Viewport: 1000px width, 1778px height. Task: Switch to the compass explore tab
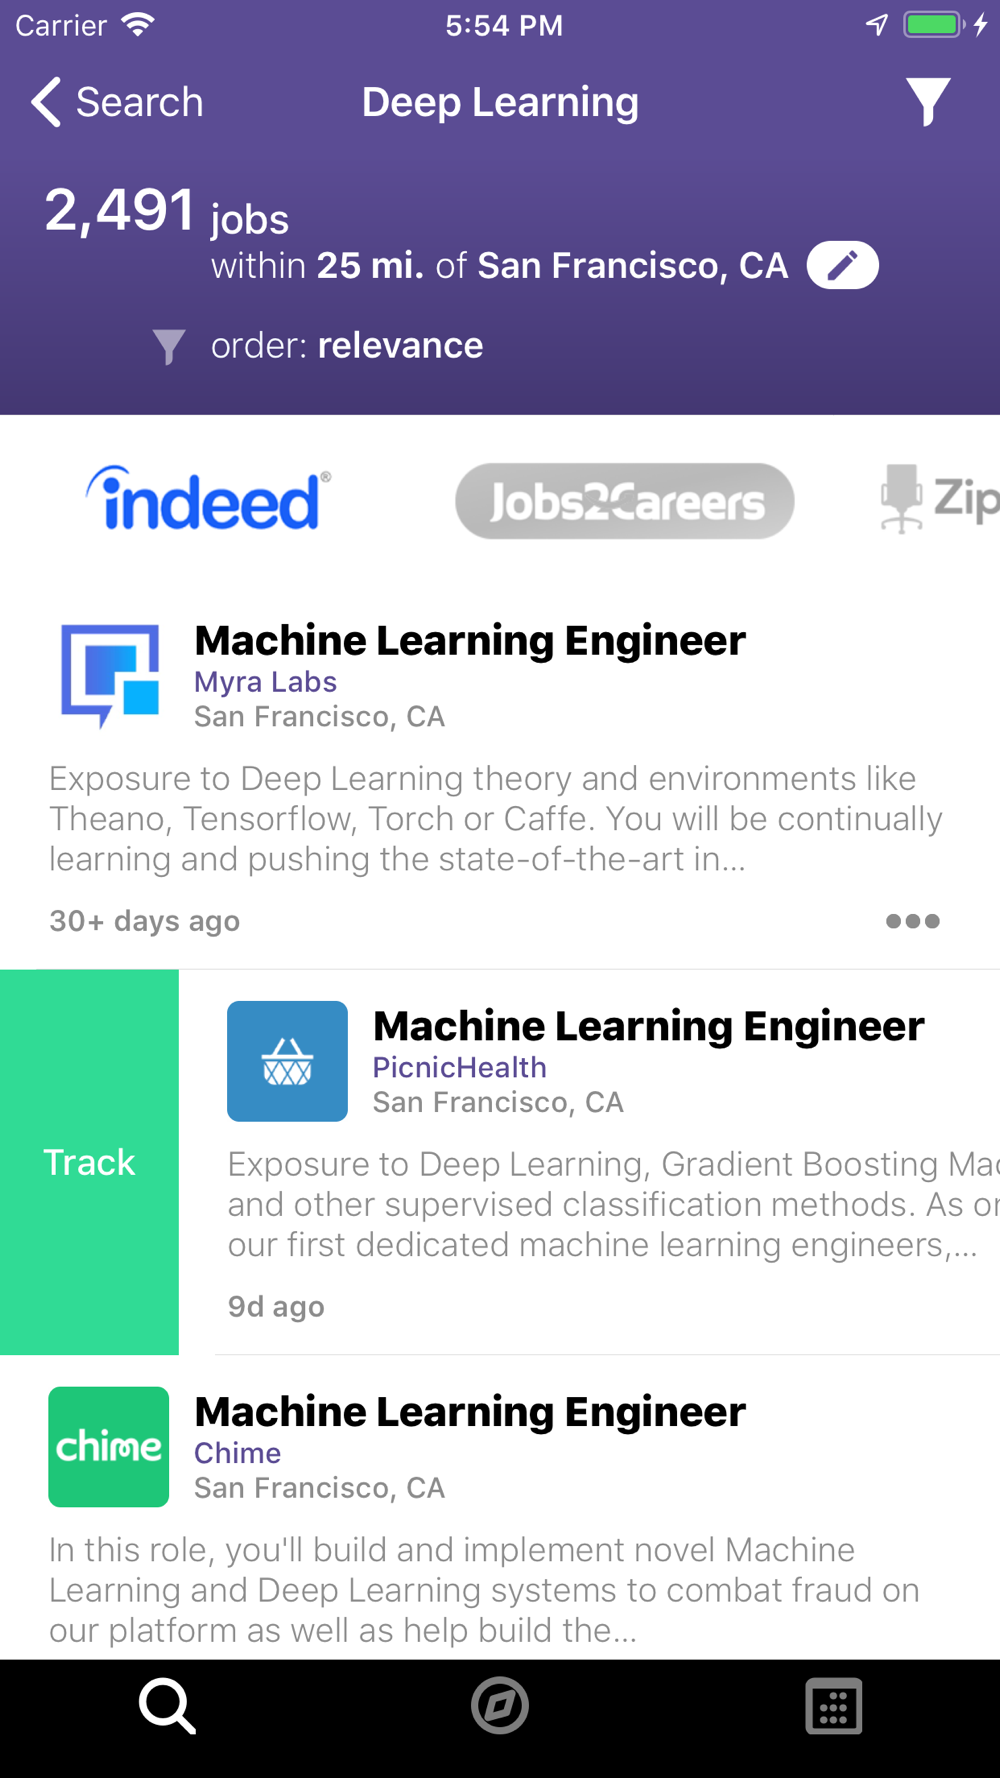point(500,1706)
